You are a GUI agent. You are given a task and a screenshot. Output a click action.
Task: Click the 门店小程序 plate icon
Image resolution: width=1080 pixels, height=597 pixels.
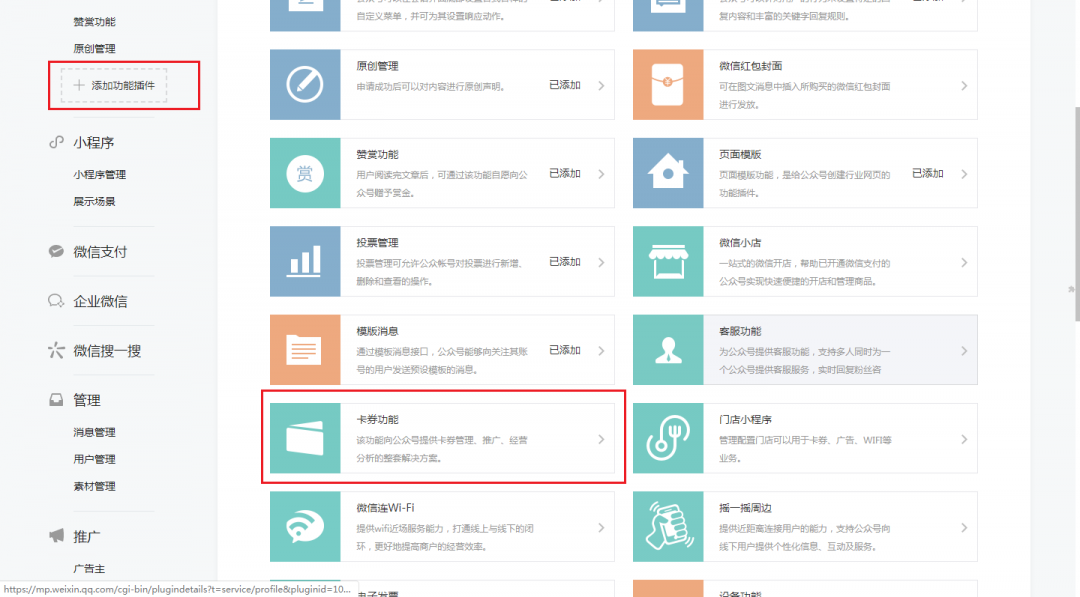point(668,440)
